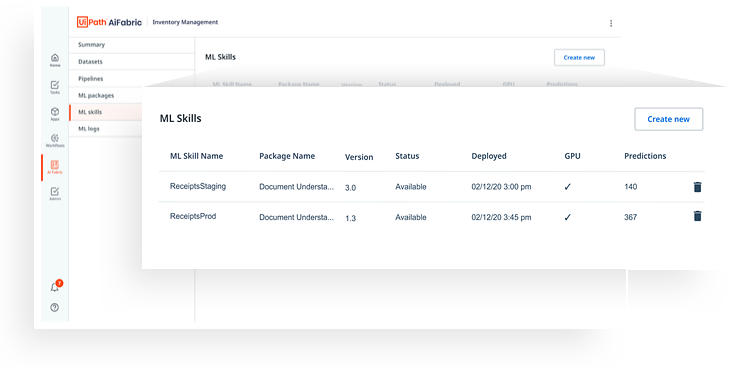This screenshot has width=729, height=369.
Task: Open the three-dot overflow menu
Action: pyautogui.click(x=611, y=23)
